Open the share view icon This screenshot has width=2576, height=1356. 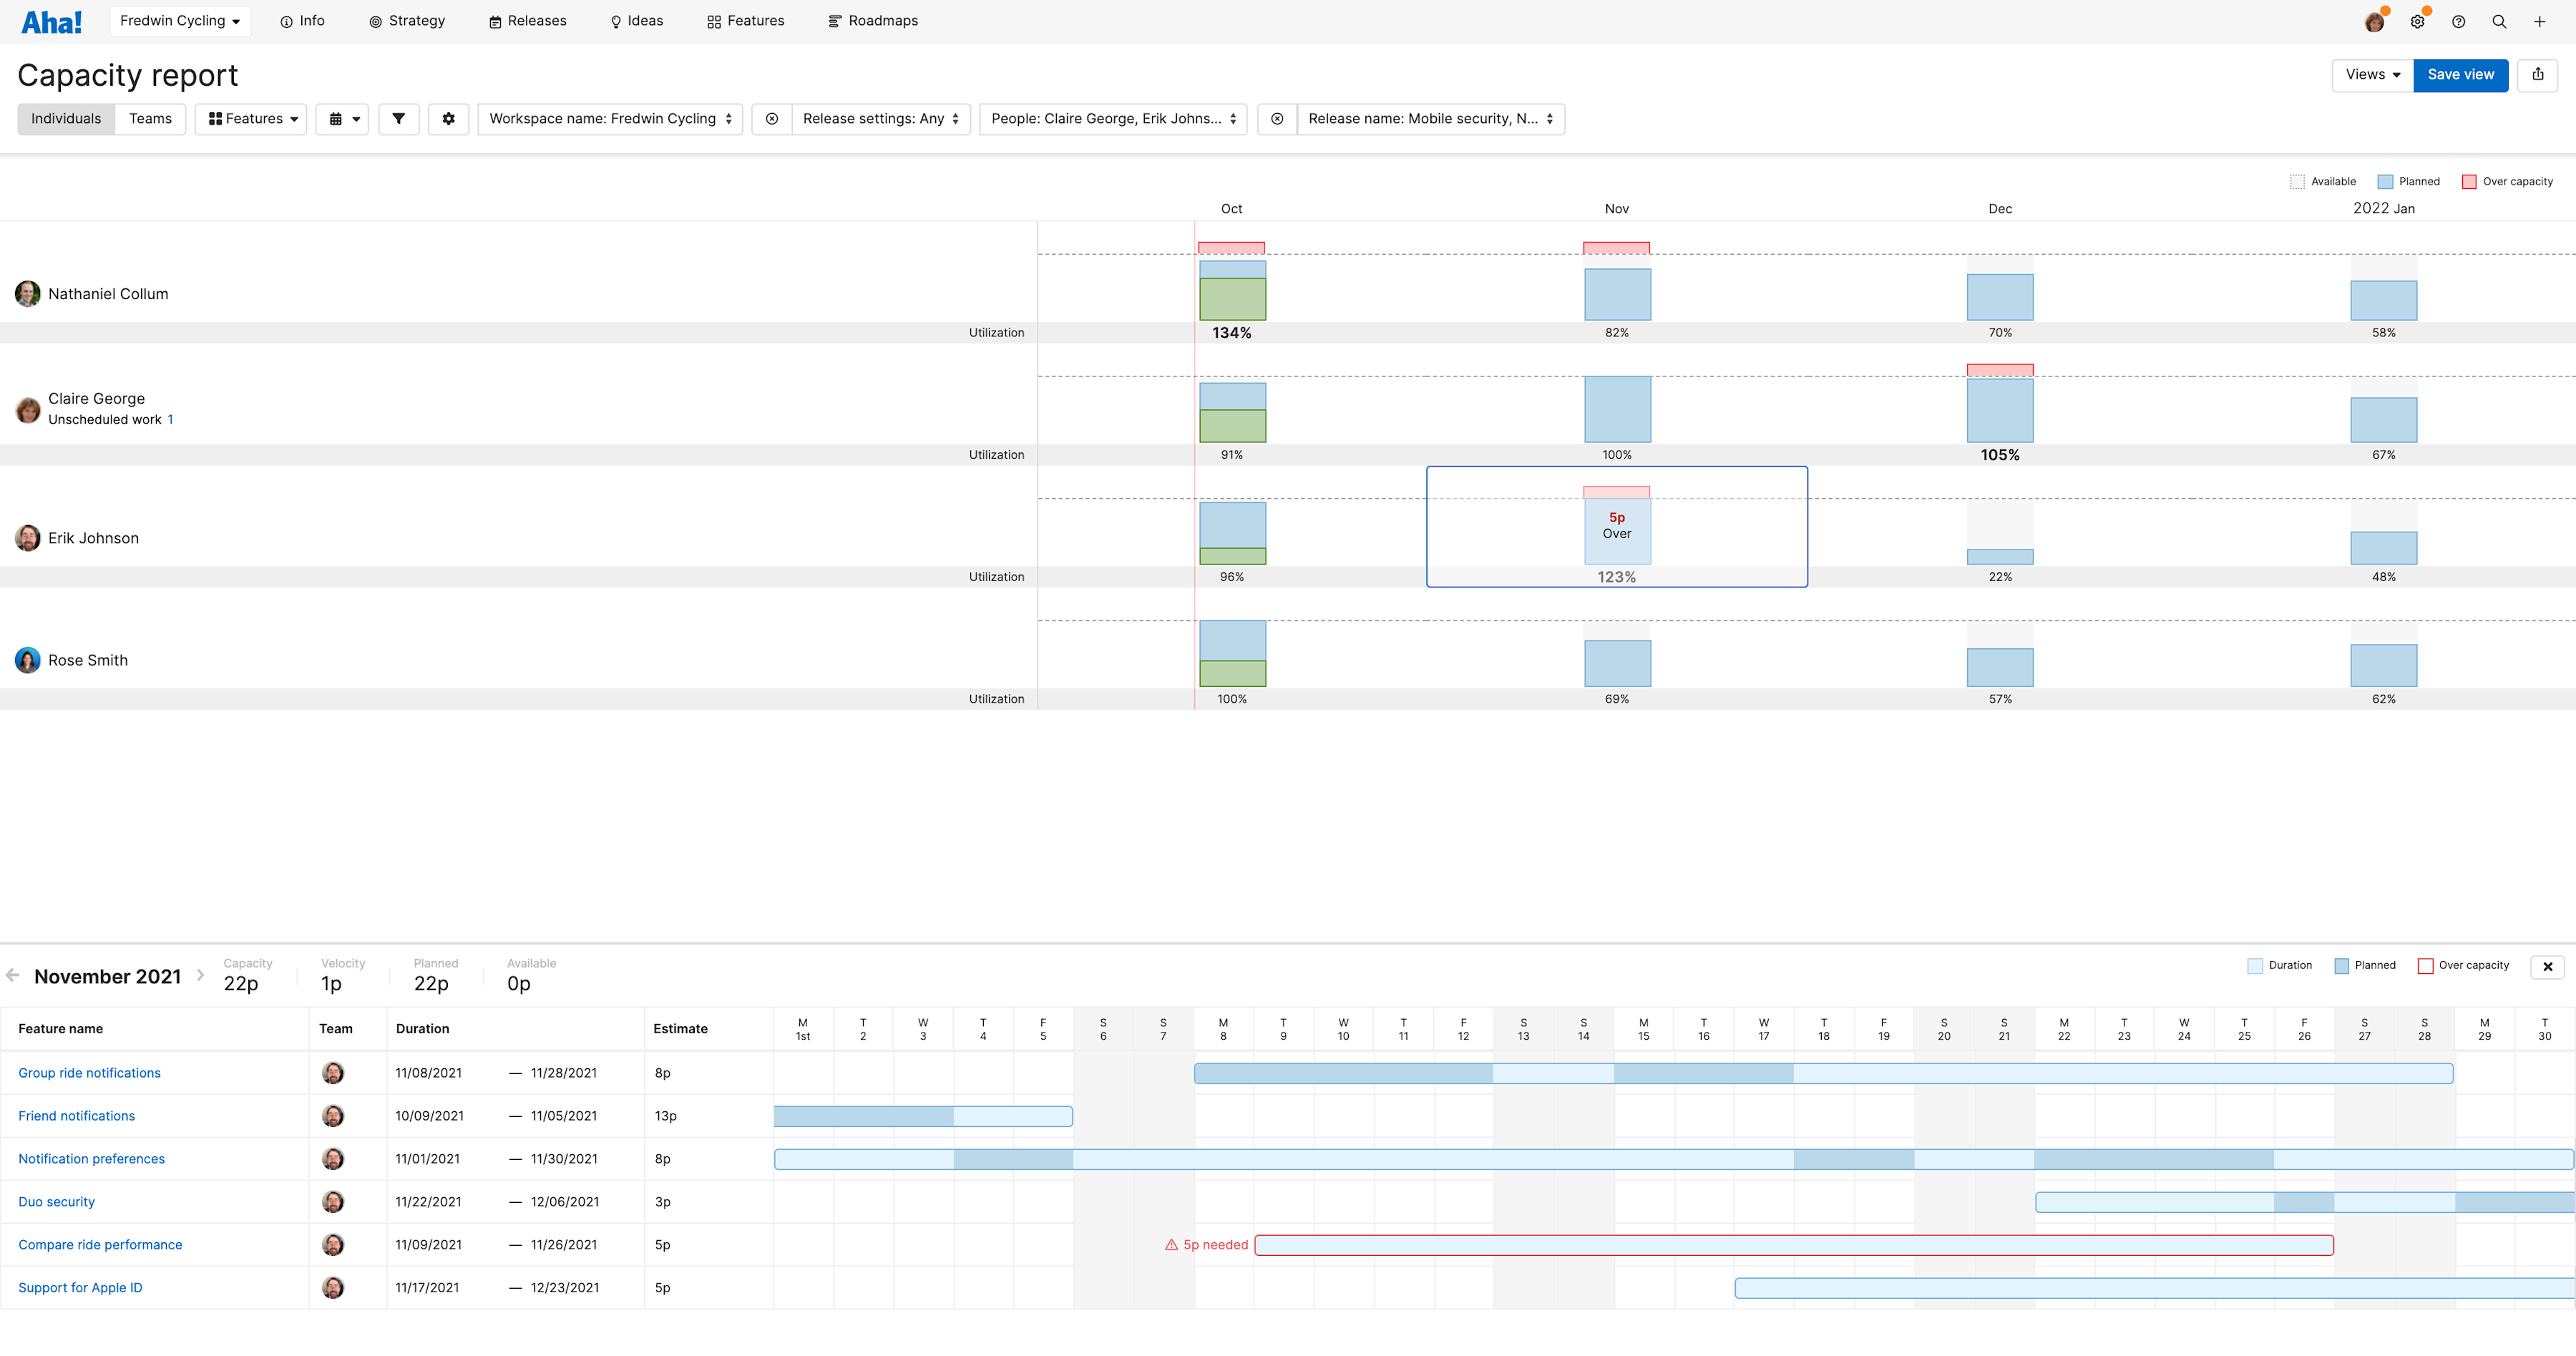(2538, 75)
